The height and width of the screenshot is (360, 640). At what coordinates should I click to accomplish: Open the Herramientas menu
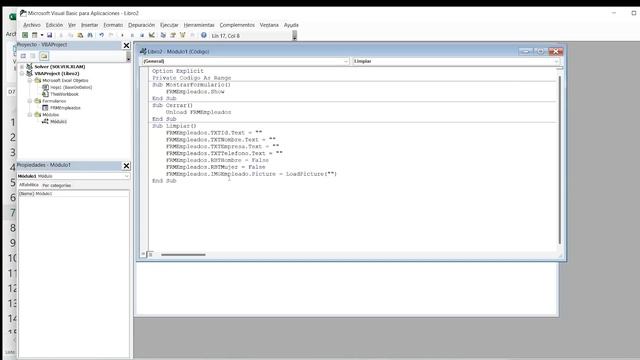(x=199, y=25)
